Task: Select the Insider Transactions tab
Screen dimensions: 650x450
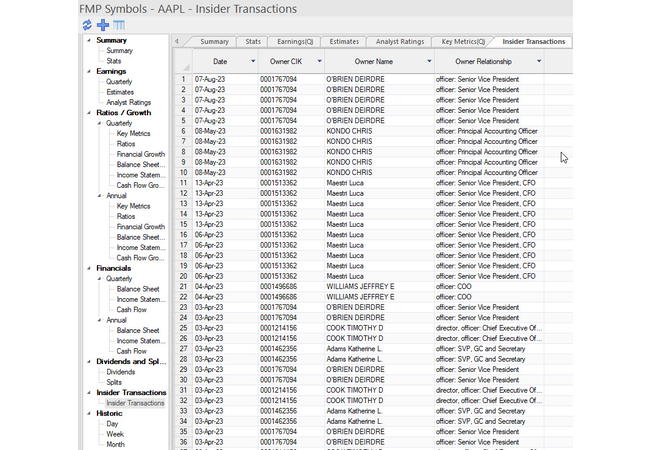Action: click(x=534, y=41)
